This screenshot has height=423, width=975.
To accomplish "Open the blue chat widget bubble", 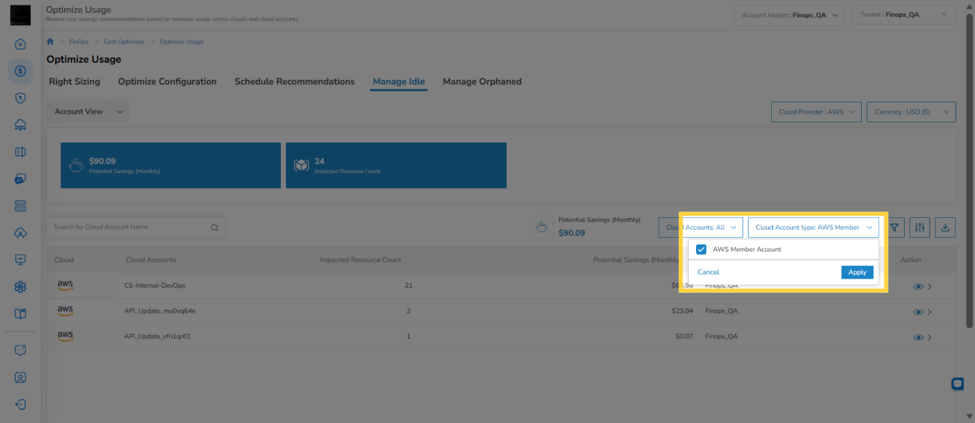I will tap(958, 384).
